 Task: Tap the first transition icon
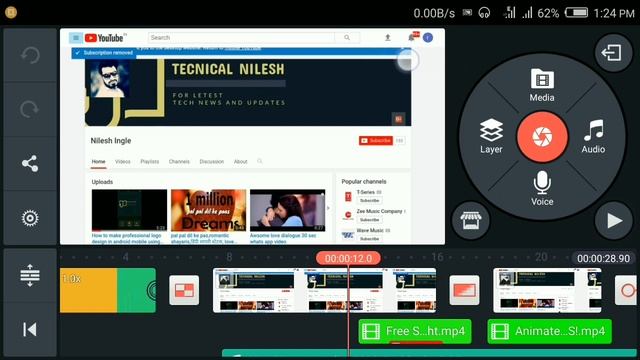point(184,290)
